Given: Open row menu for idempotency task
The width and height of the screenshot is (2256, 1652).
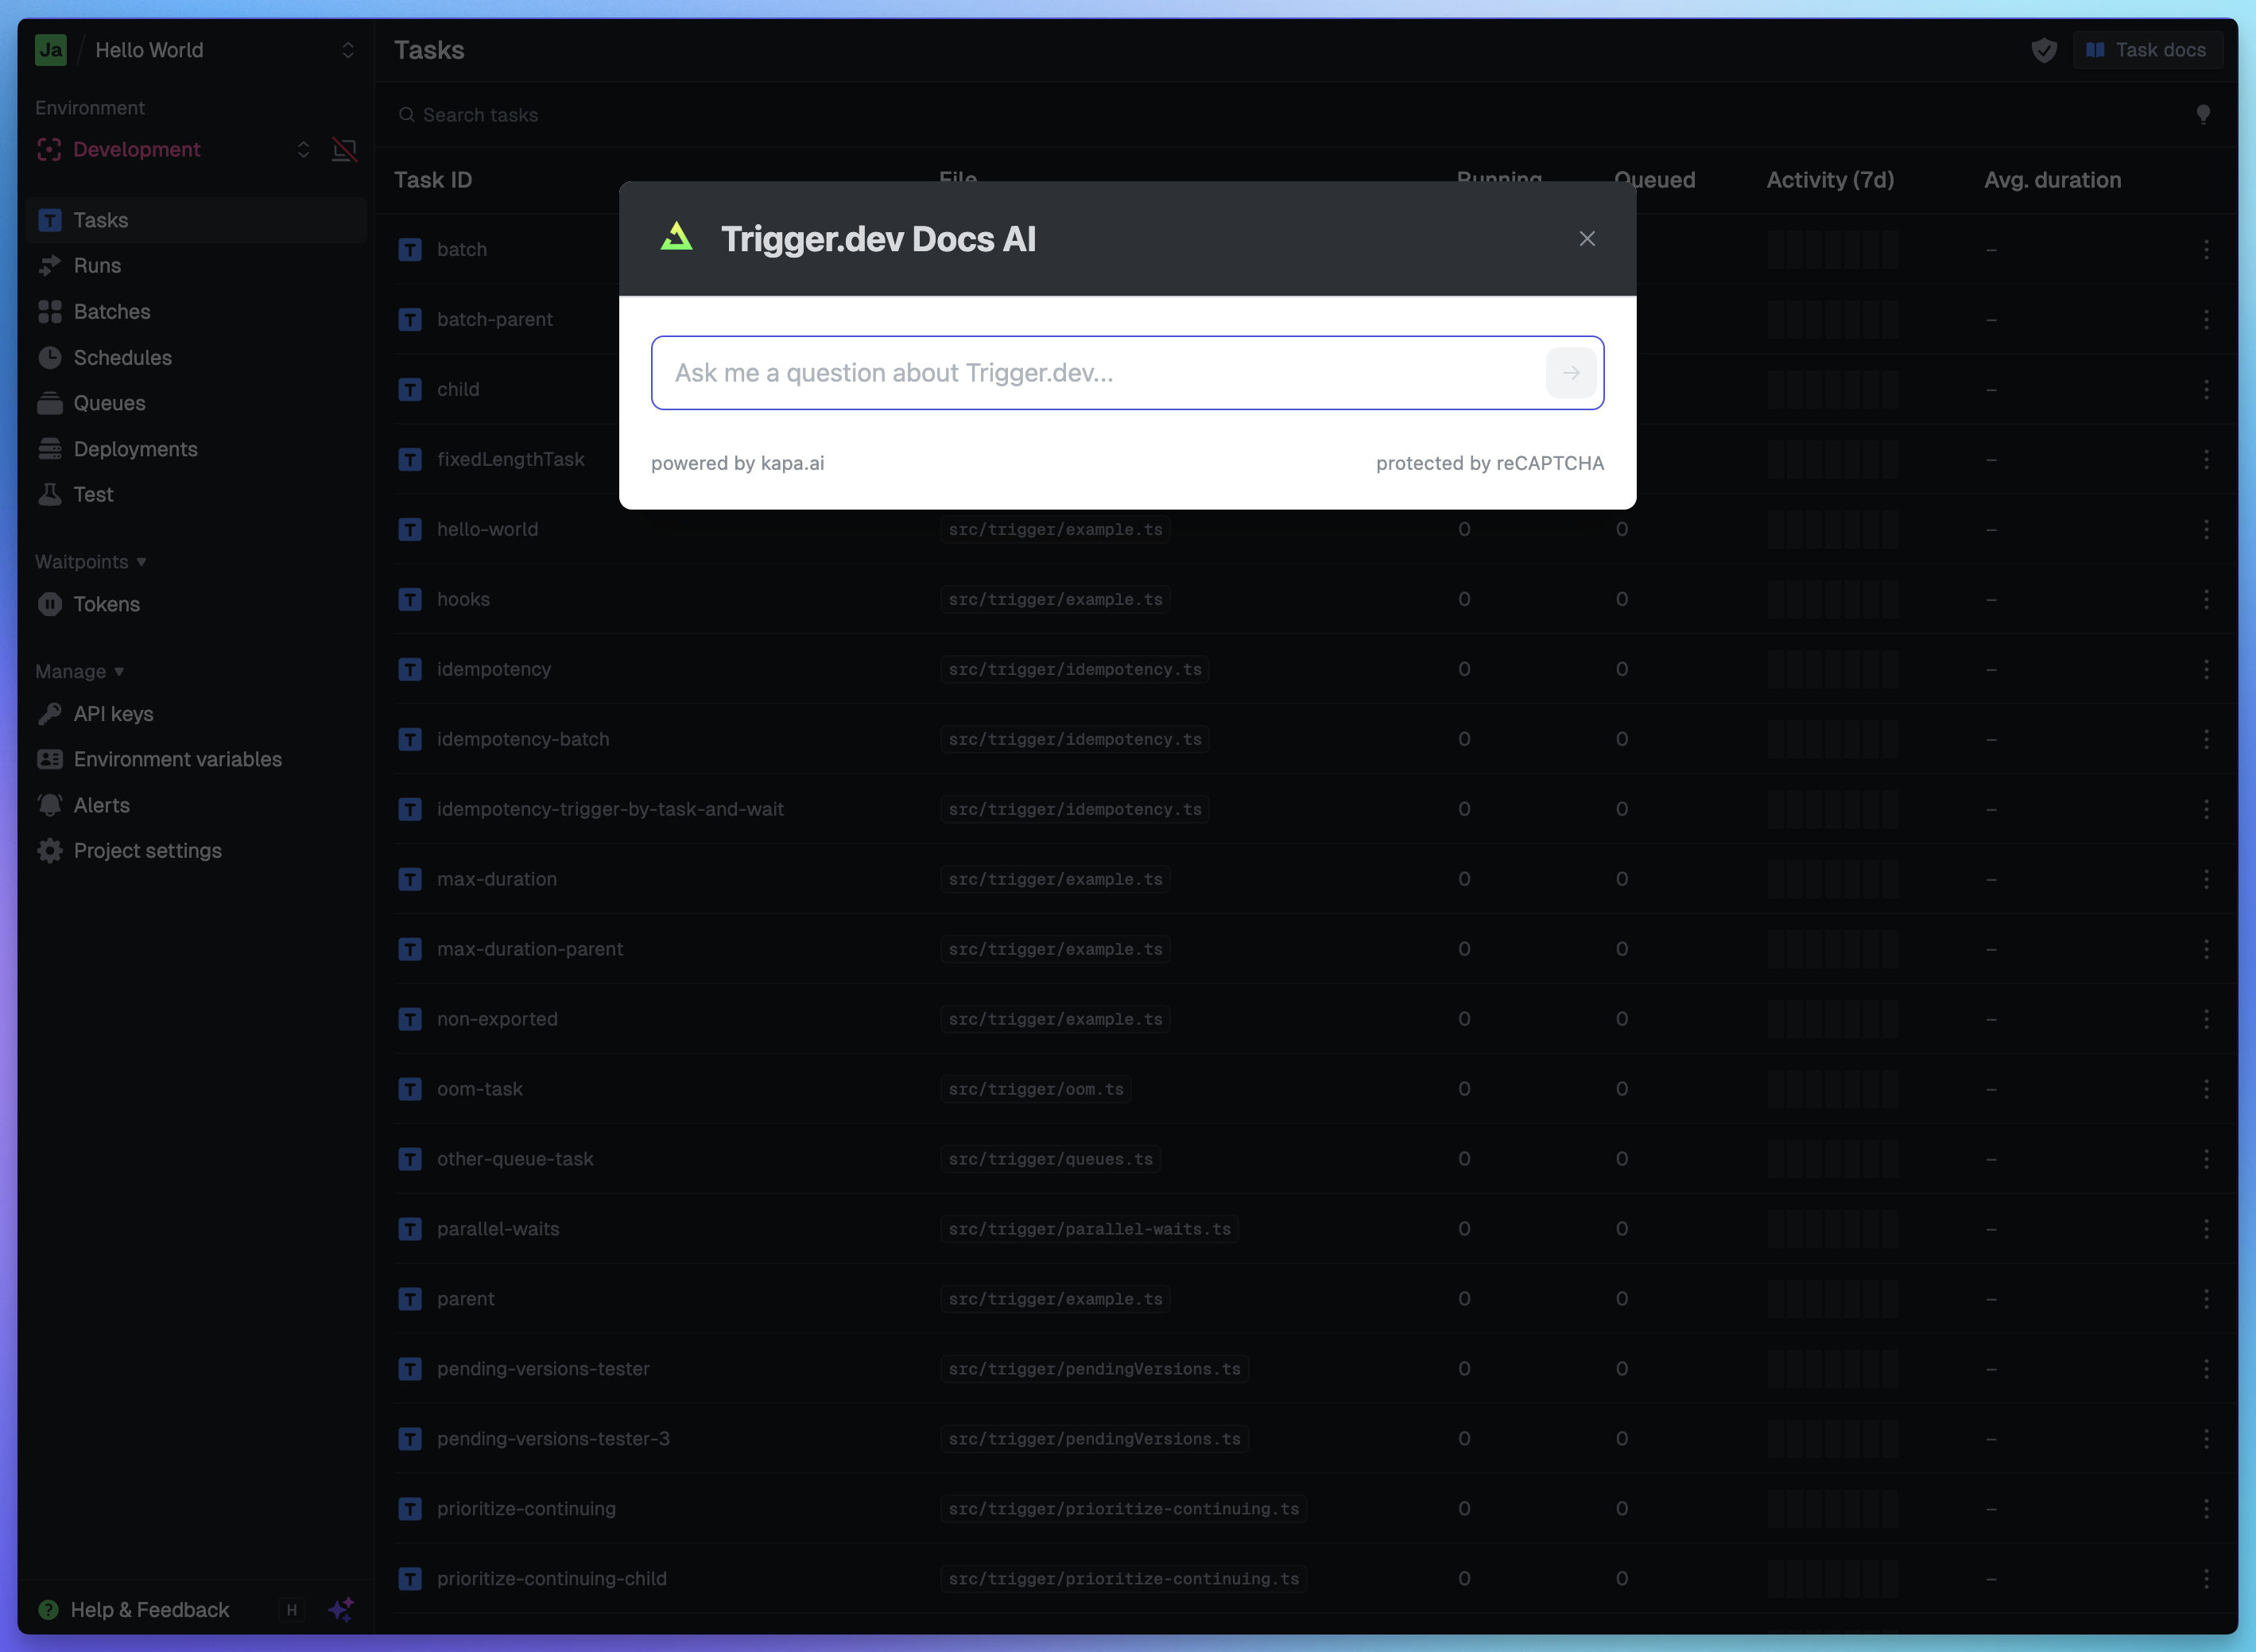Looking at the screenshot, I should pyautogui.click(x=2206, y=669).
